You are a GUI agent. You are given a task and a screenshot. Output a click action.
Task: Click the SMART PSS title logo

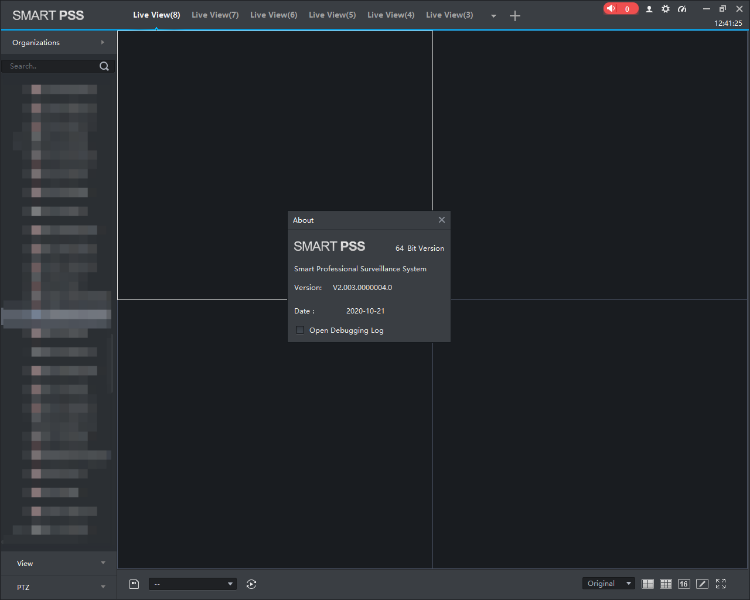click(48, 15)
